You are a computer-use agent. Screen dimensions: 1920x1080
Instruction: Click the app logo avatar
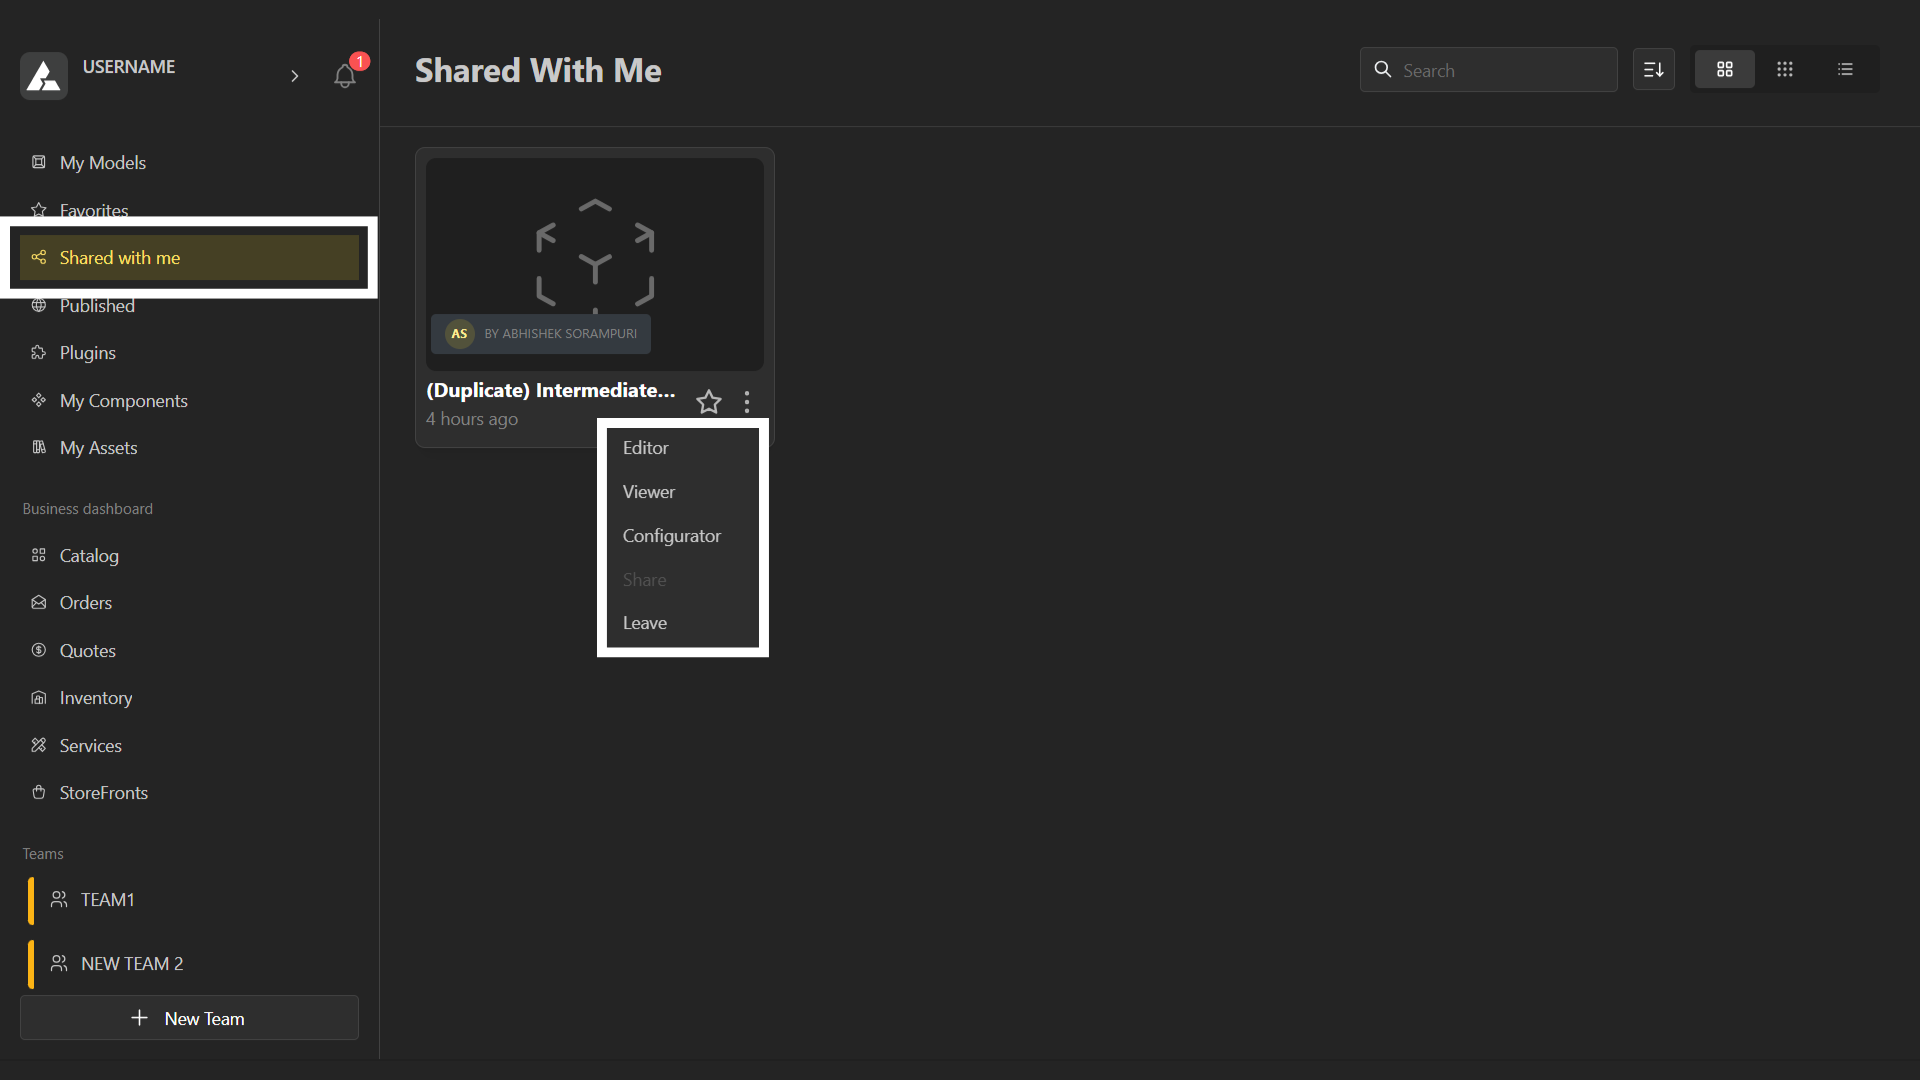[44, 76]
